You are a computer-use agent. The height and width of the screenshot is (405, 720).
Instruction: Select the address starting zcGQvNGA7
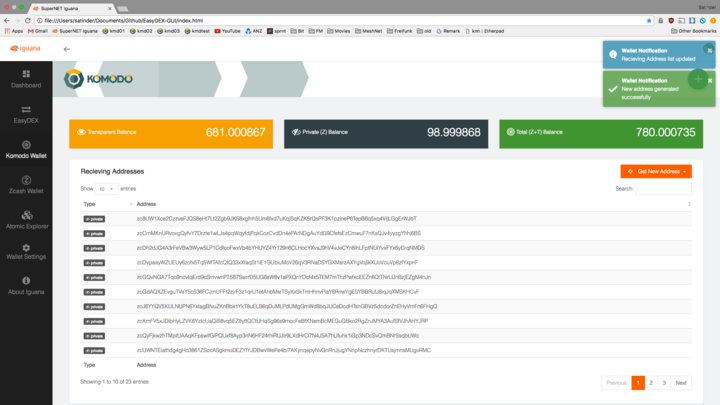point(283,277)
